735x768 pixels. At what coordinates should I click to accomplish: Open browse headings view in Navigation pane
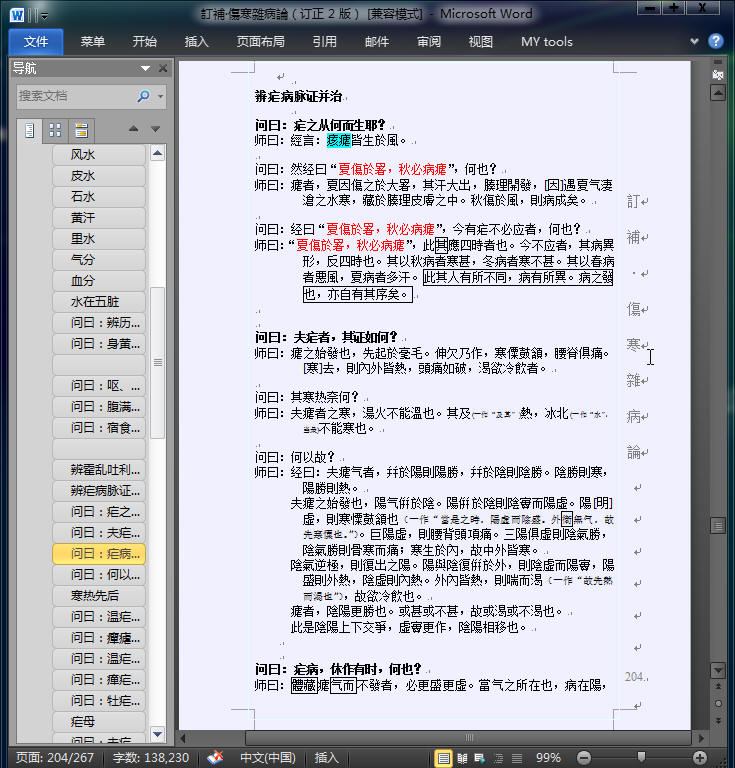tap(30, 130)
